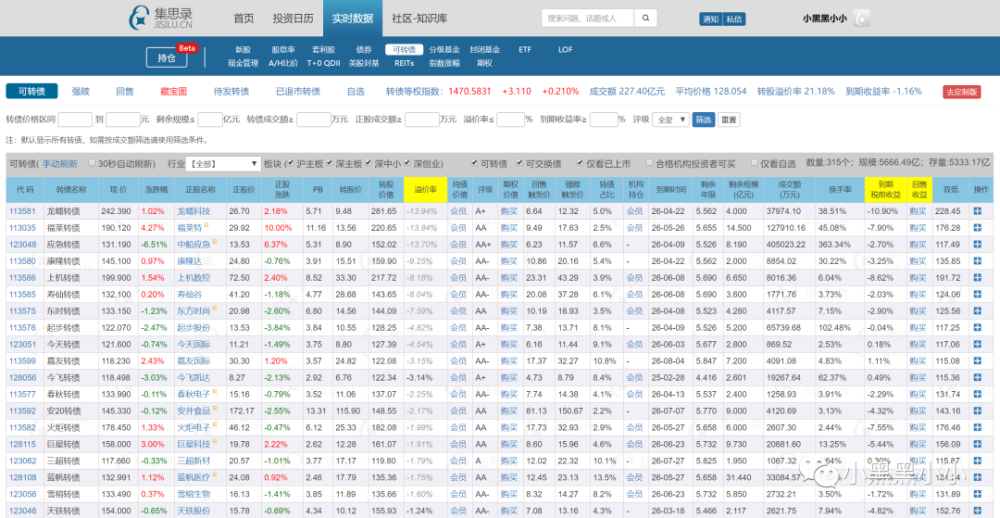
Task: Switch to the 藏宝图 tab
Action: (x=173, y=91)
